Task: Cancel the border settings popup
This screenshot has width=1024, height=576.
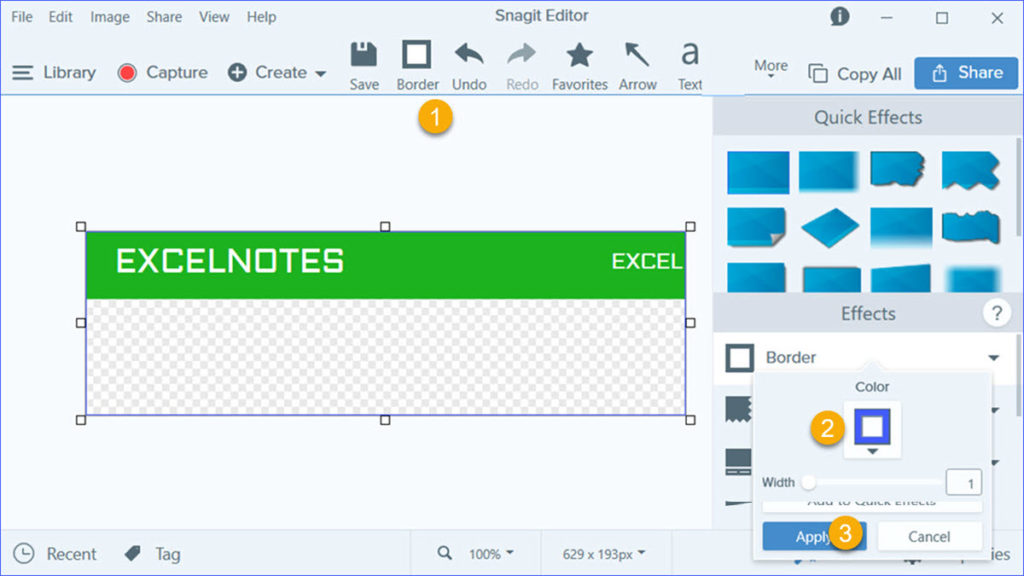Action: click(x=929, y=536)
